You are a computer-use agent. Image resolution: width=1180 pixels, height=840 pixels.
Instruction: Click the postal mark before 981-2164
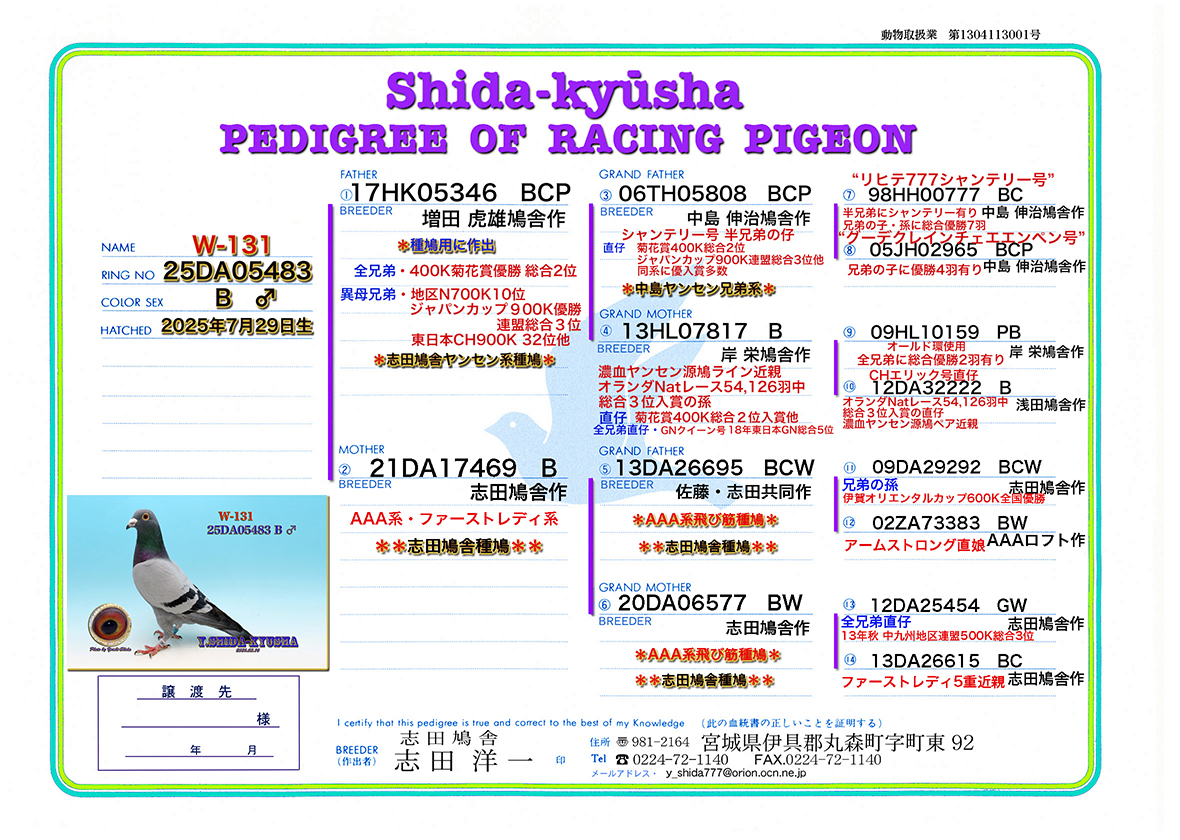click(x=624, y=743)
